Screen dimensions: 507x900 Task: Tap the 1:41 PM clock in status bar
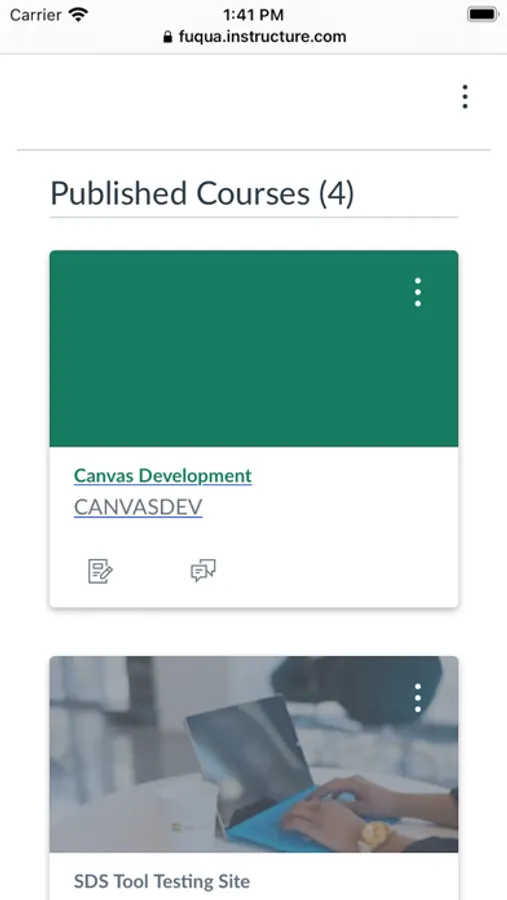253,14
